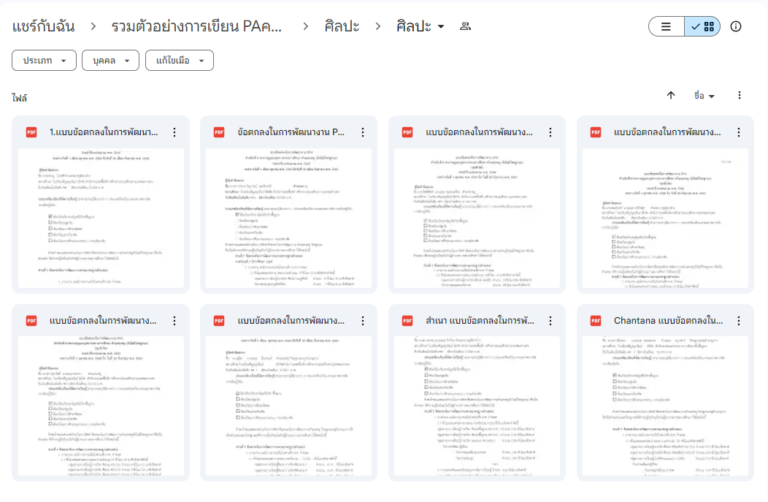Reverse sort direction with the arrow icon
The width and height of the screenshot is (768, 502).
(671, 96)
